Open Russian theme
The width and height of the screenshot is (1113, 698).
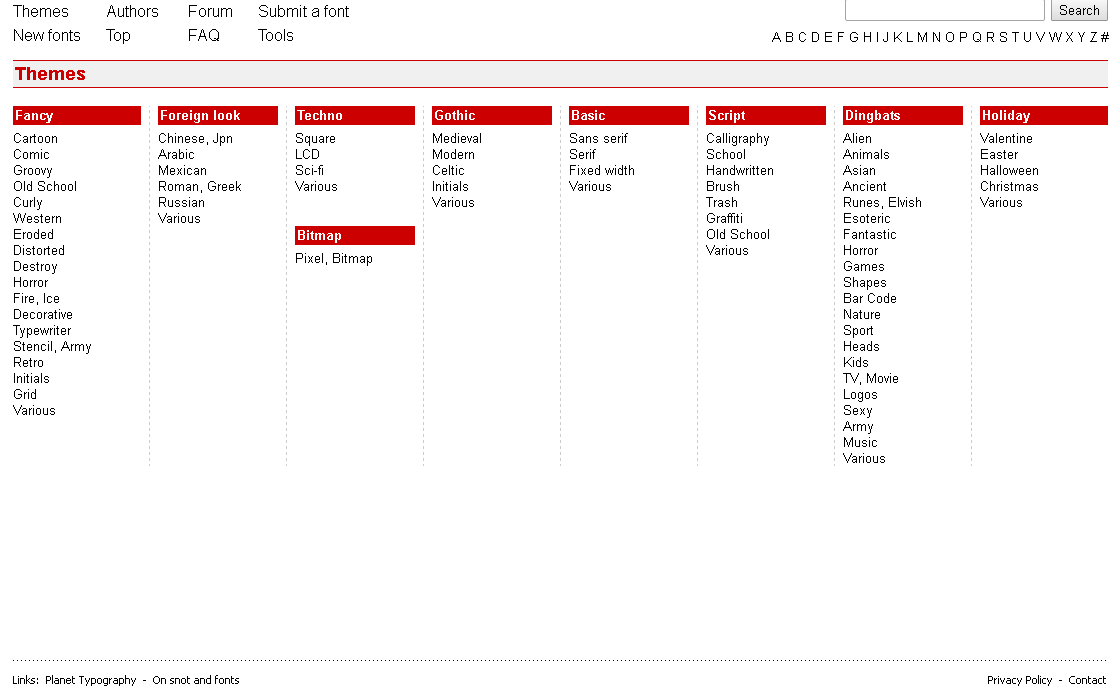[181, 203]
